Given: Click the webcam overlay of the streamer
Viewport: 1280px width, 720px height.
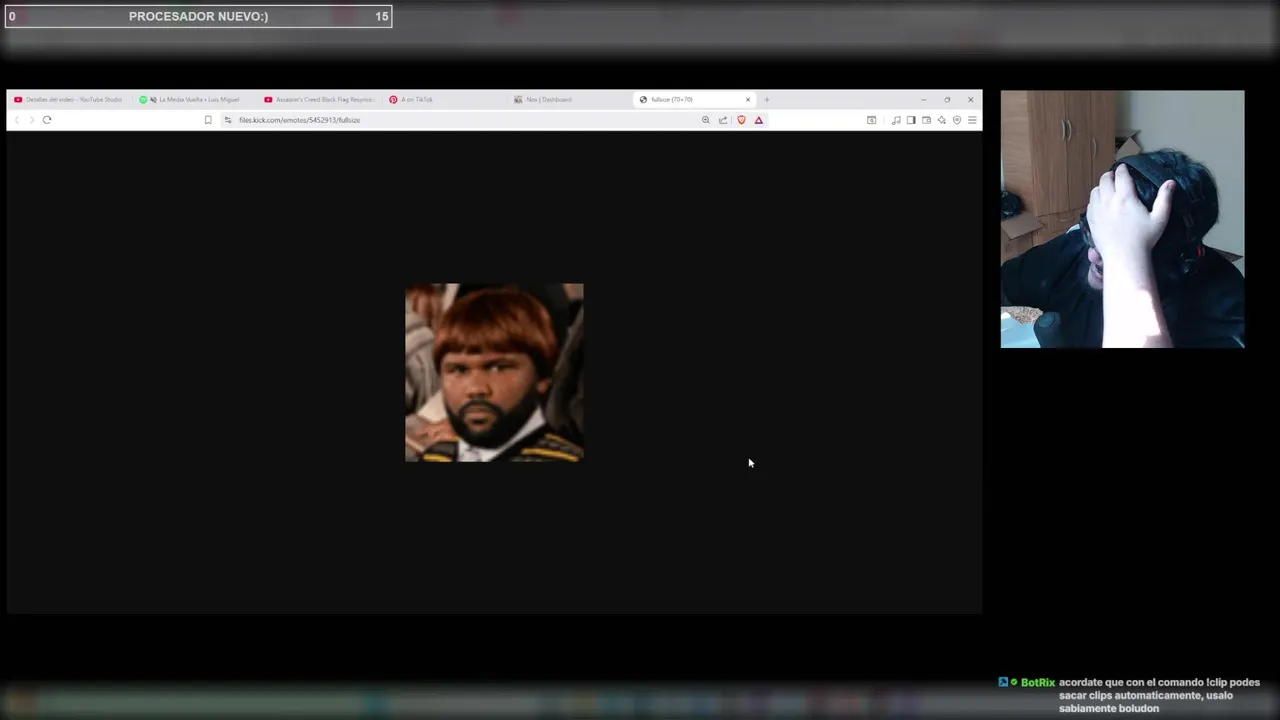Looking at the screenshot, I should click(1122, 219).
